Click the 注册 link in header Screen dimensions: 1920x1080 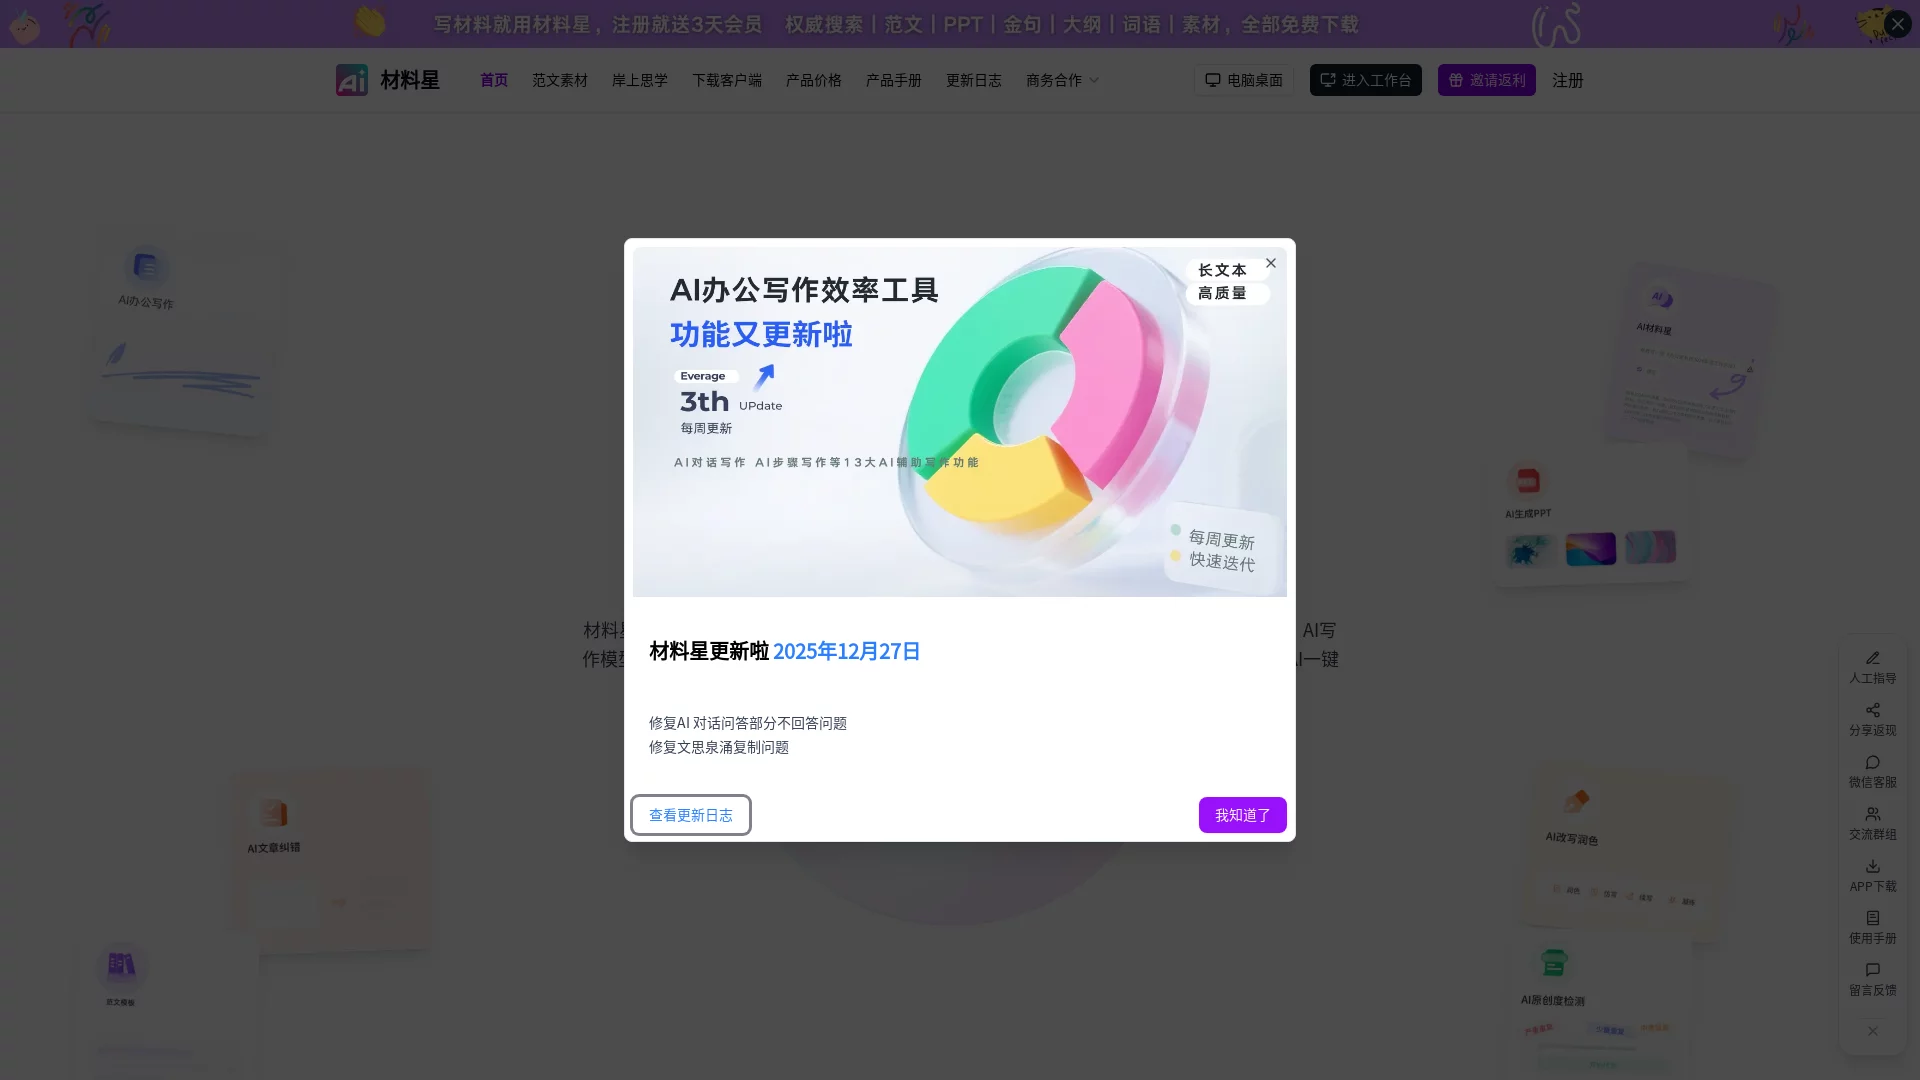pos(1567,80)
